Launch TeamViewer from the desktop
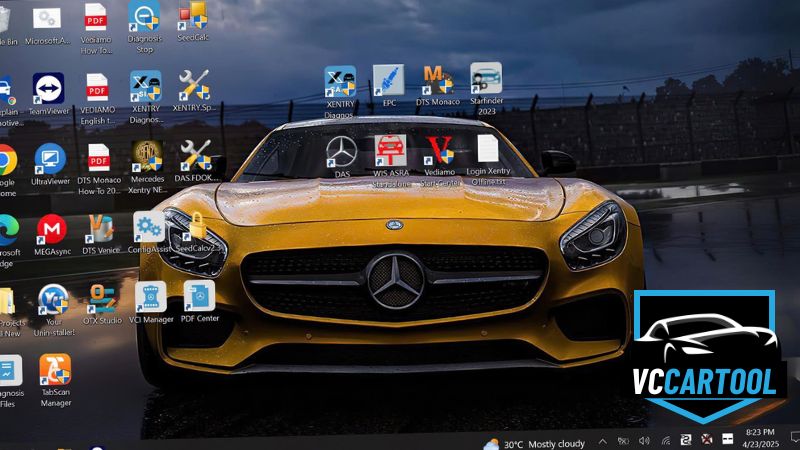This screenshot has height=450, width=800. (x=48, y=94)
